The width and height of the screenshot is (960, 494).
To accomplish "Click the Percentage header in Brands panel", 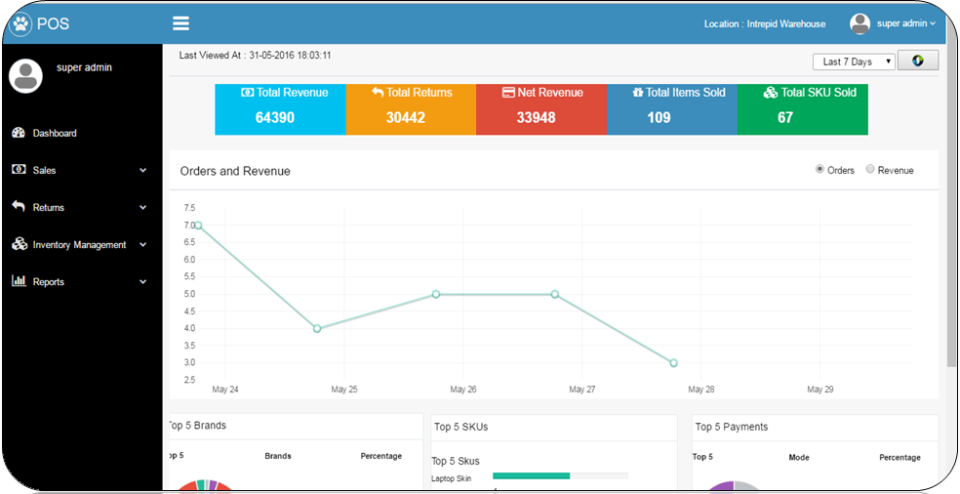I will (381, 456).
